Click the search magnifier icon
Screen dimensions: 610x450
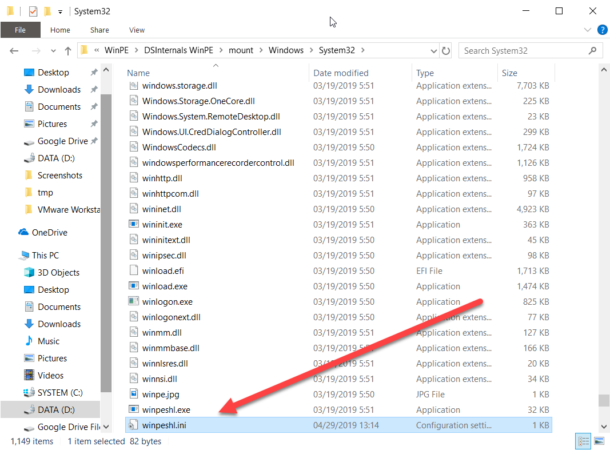(592, 51)
